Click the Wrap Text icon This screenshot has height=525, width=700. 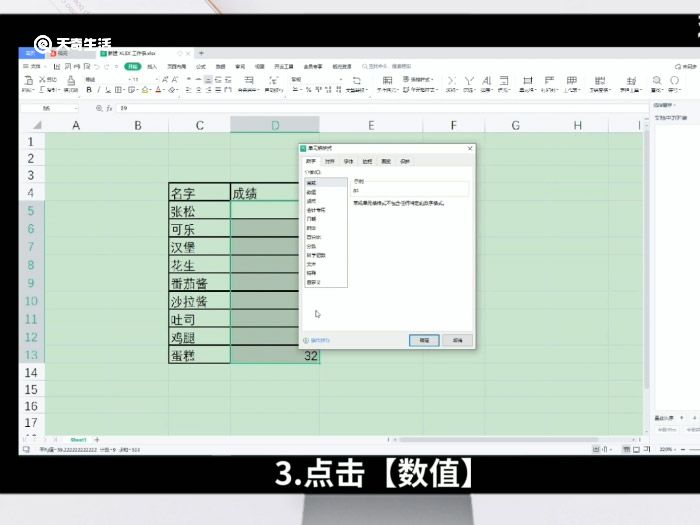point(273,80)
